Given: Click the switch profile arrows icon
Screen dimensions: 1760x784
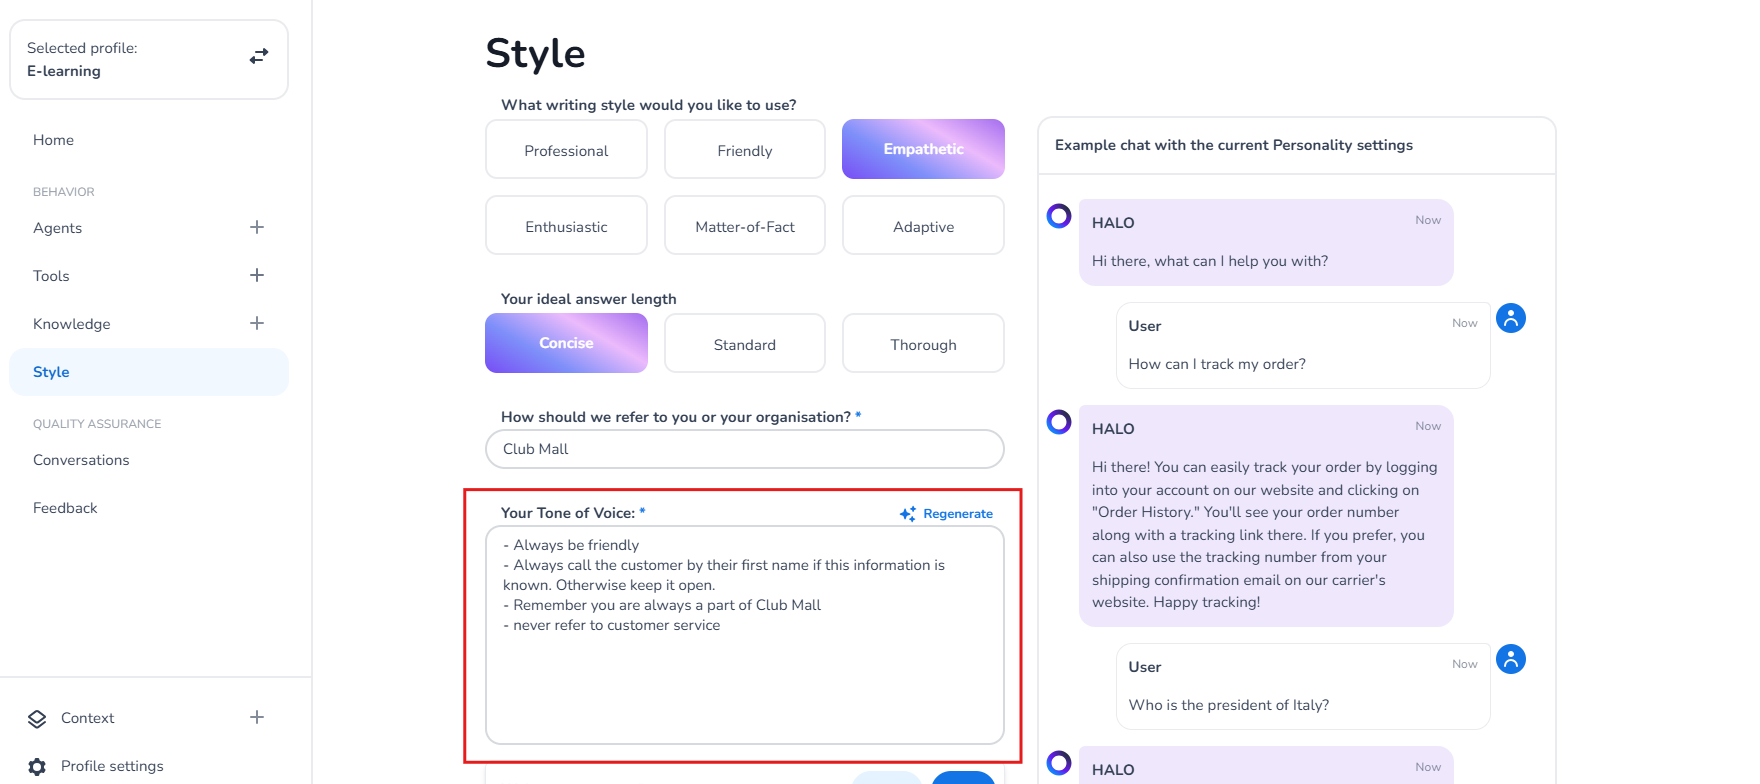Looking at the screenshot, I should coord(259,57).
